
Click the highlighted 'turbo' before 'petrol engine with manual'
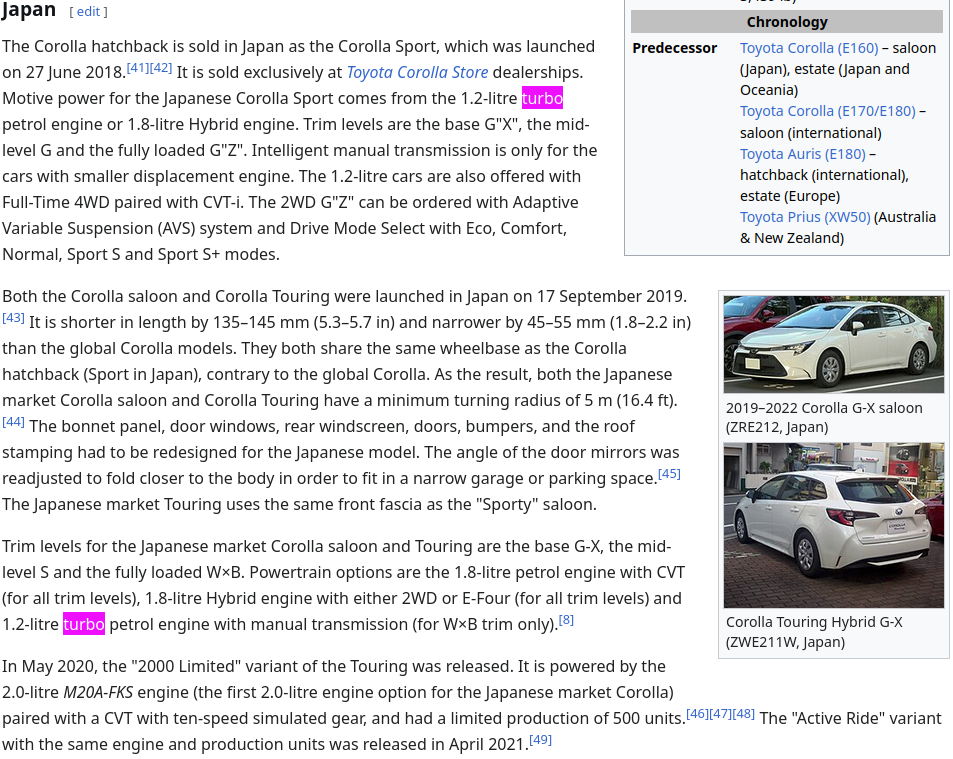(84, 624)
